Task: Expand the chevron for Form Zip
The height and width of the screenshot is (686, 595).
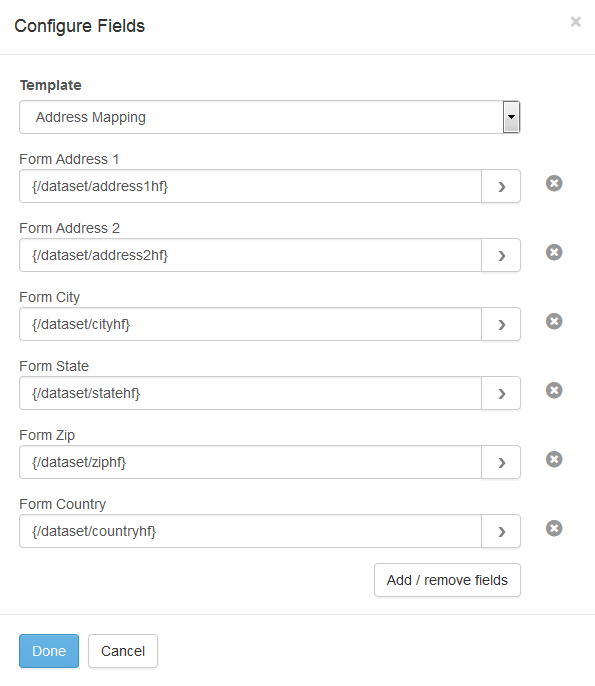Action: (501, 462)
